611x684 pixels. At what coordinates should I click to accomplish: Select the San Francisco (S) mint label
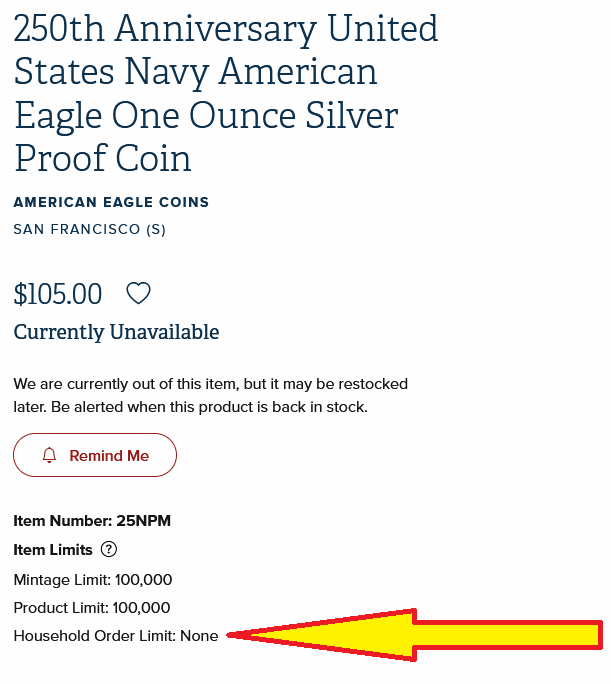coord(89,229)
